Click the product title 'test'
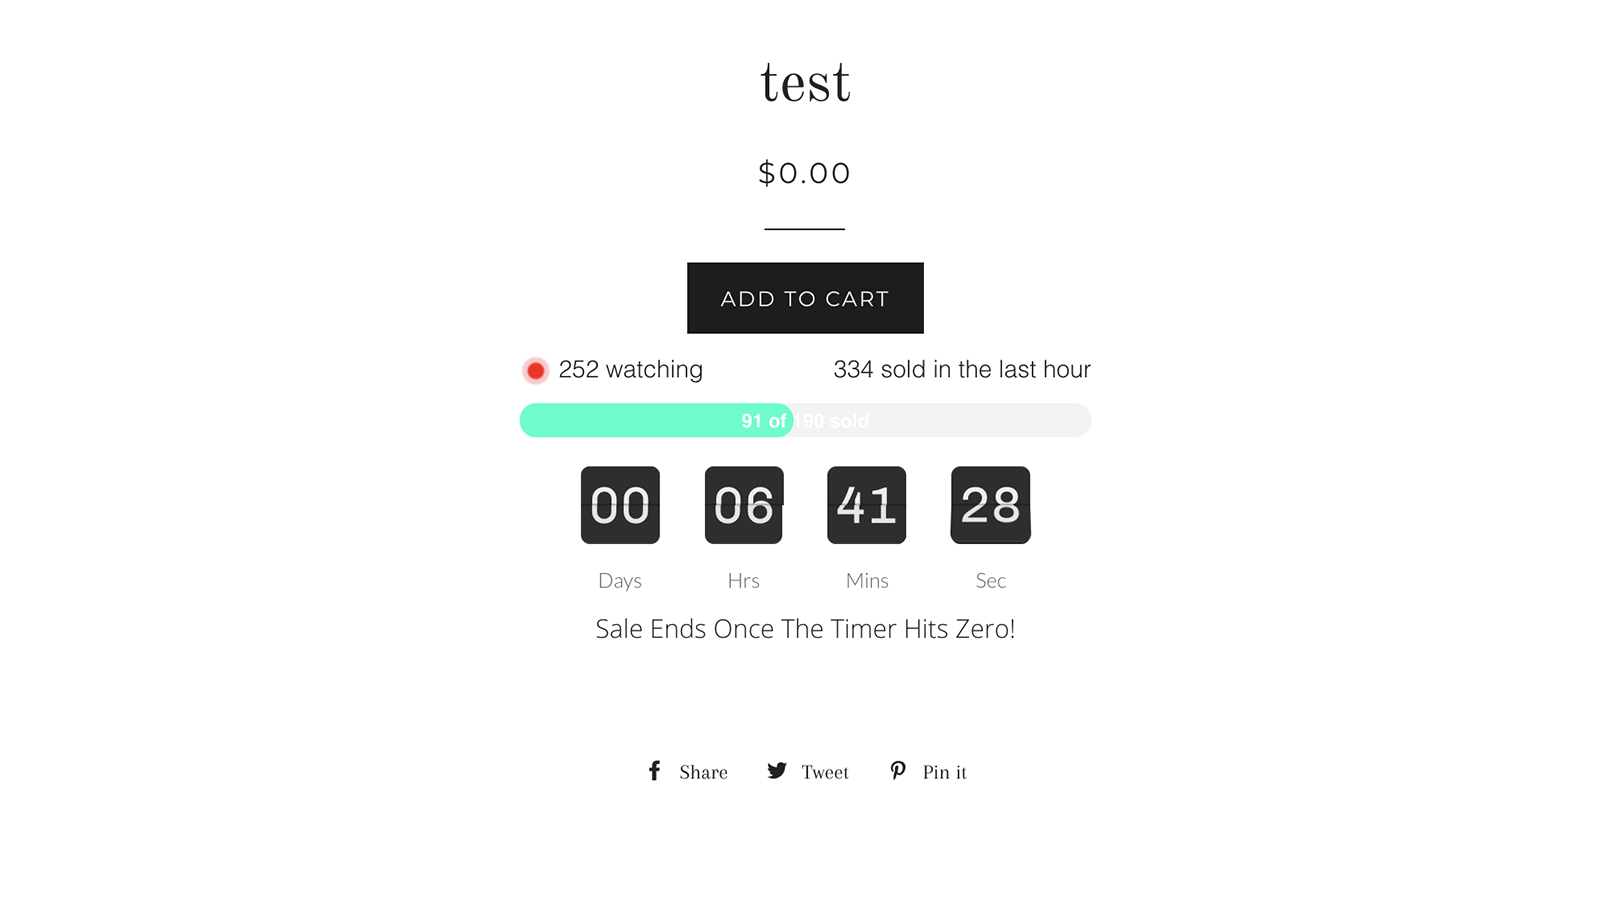The image size is (1600, 900). [804, 82]
